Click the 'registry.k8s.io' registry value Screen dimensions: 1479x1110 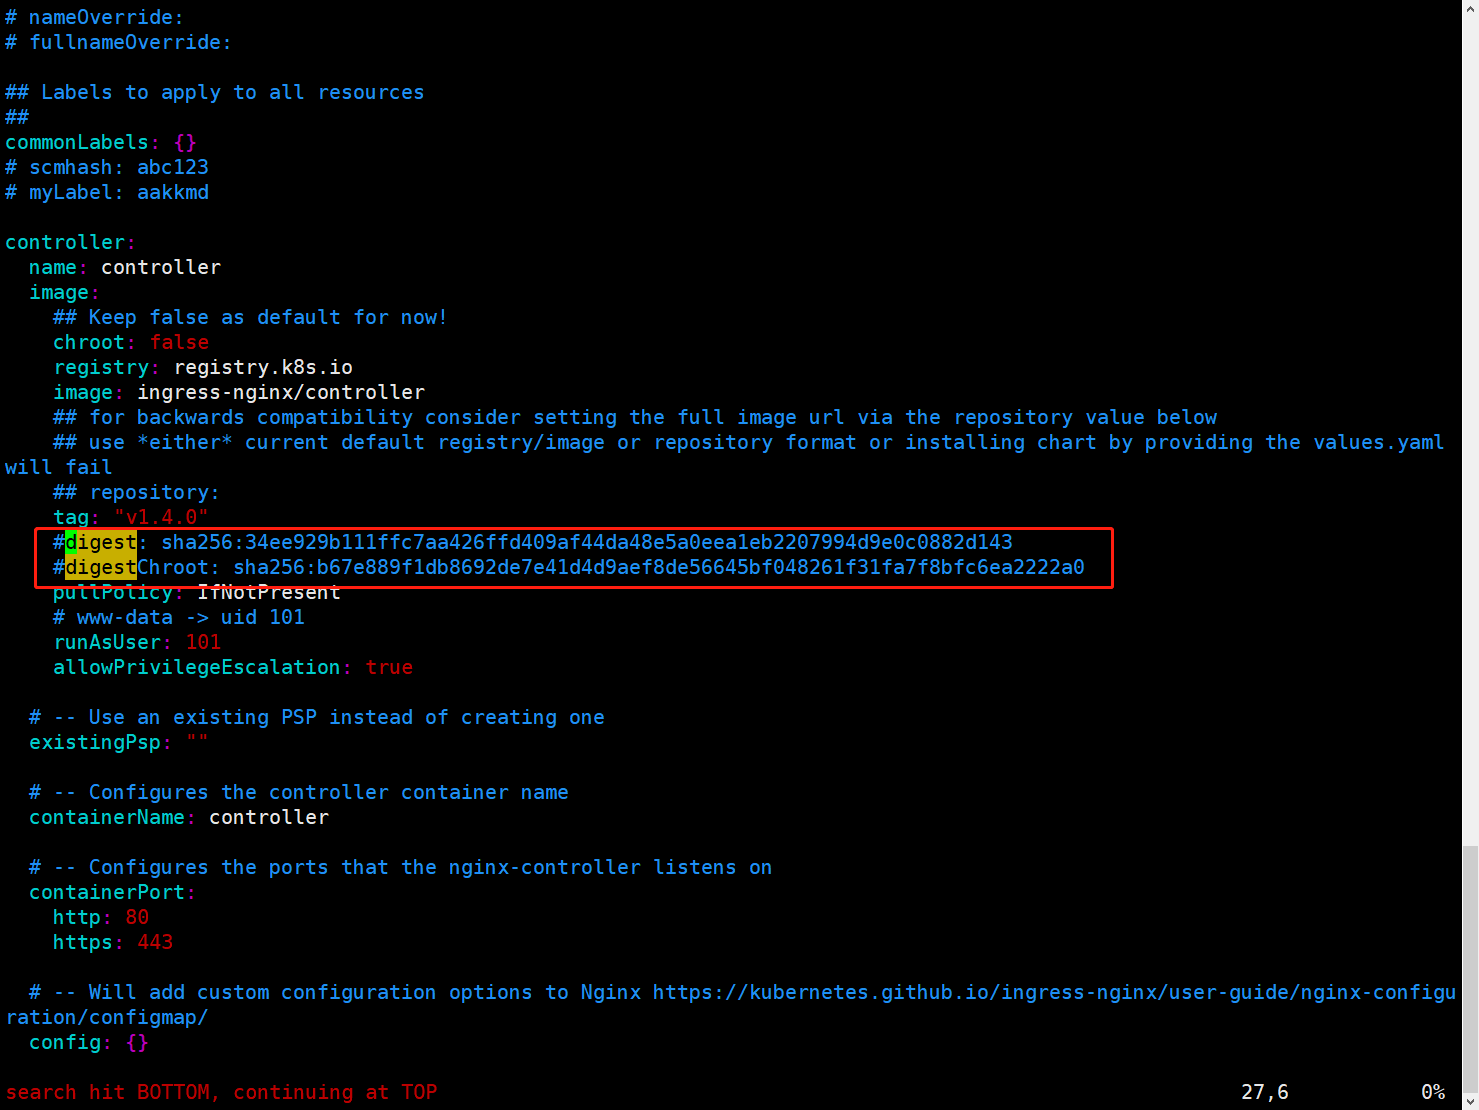[263, 367]
